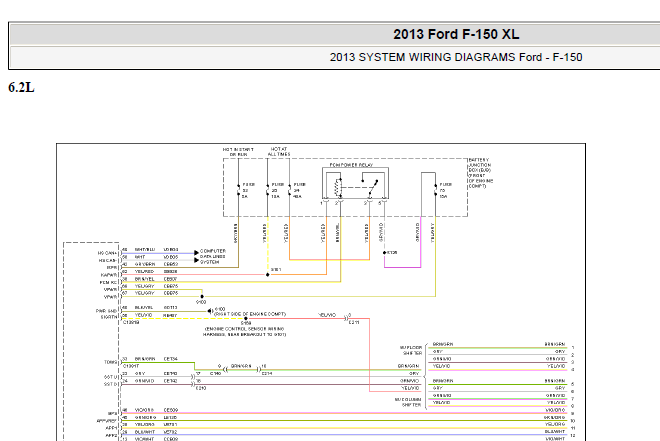Click the fuse under "HOT IN START OR RUN"
Image resolution: width=660 pixels, height=441 pixels.
click(x=239, y=191)
